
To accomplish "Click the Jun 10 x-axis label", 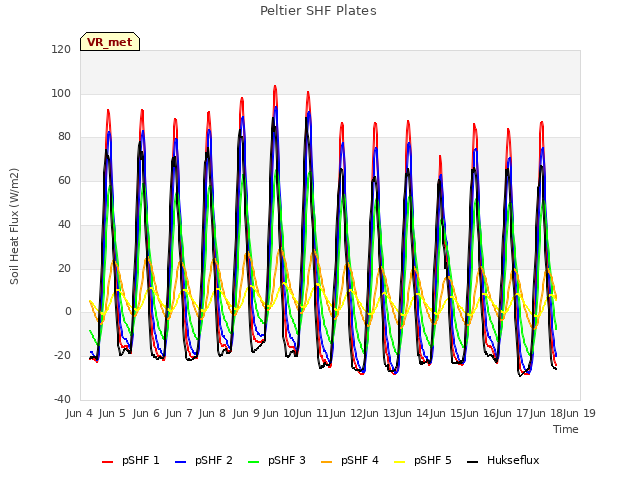I will [x=279, y=413].
